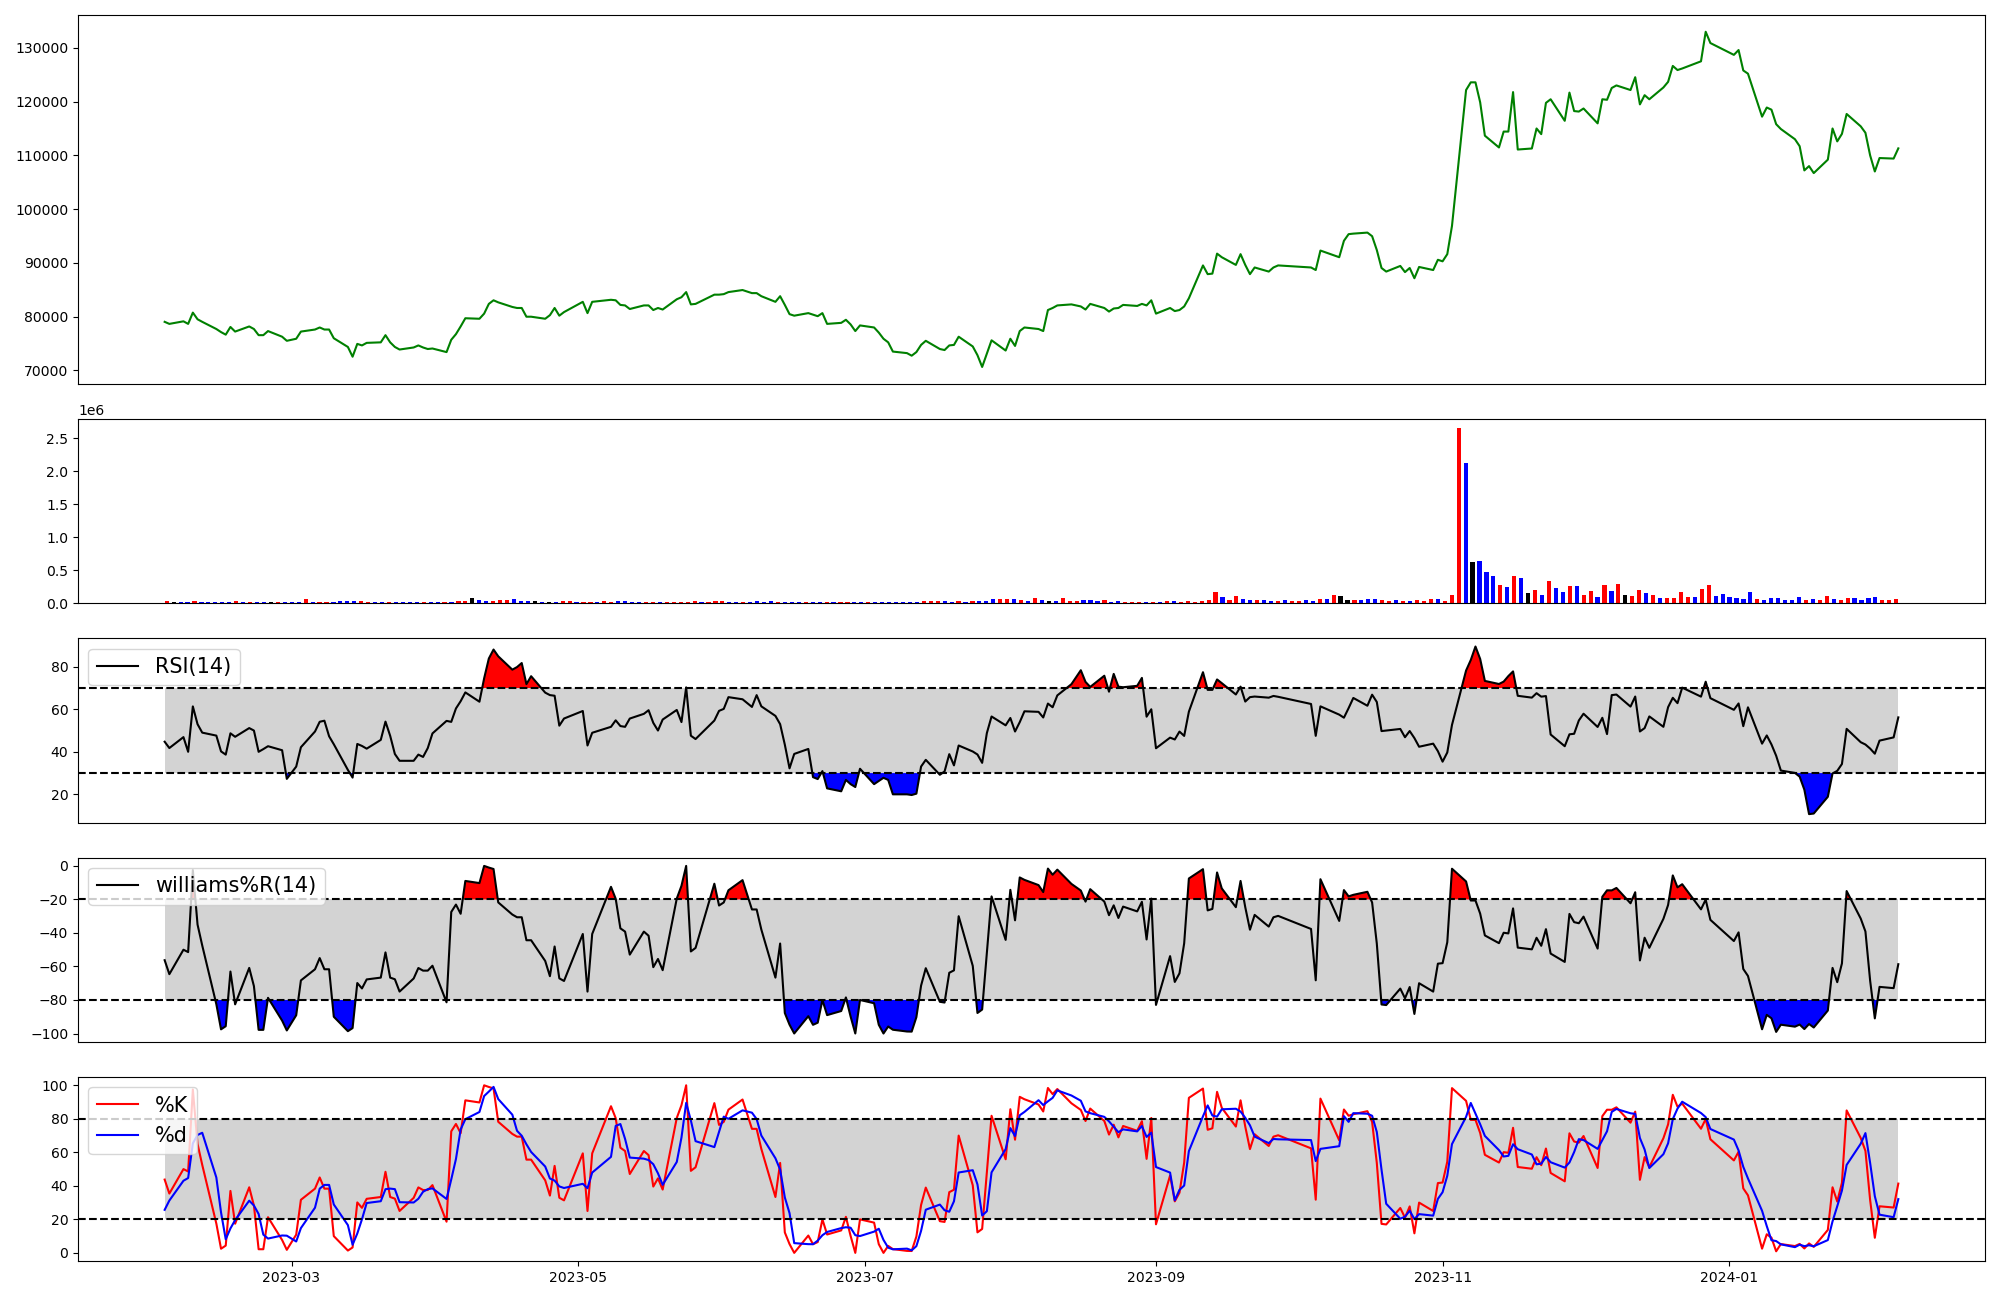The width and height of the screenshot is (2000, 1300).
Task: Click the 2023-05 date tick label
Action: (578, 1277)
